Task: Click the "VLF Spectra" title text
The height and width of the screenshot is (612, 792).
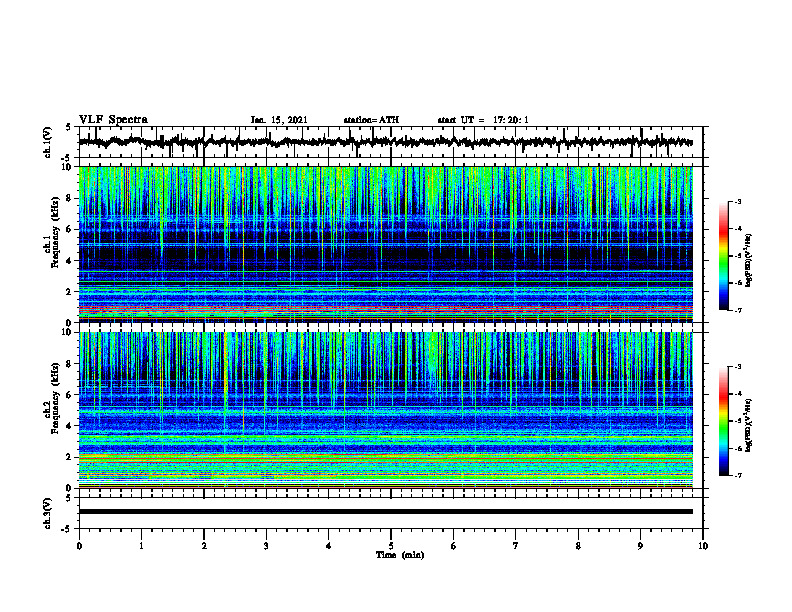Action: coord(113,120)
